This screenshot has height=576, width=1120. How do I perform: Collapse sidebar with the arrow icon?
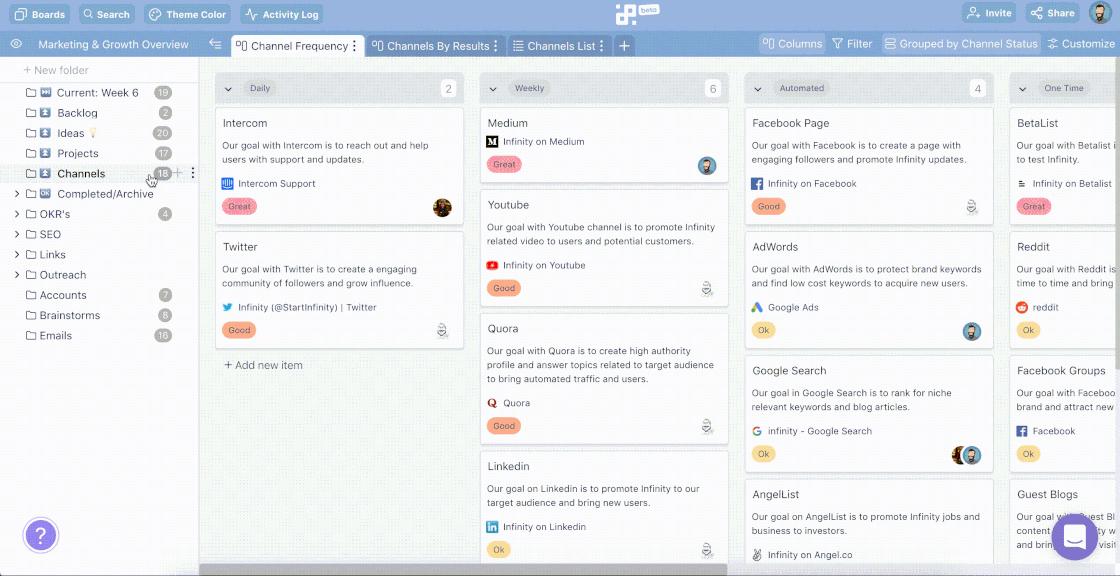[215, 44]
